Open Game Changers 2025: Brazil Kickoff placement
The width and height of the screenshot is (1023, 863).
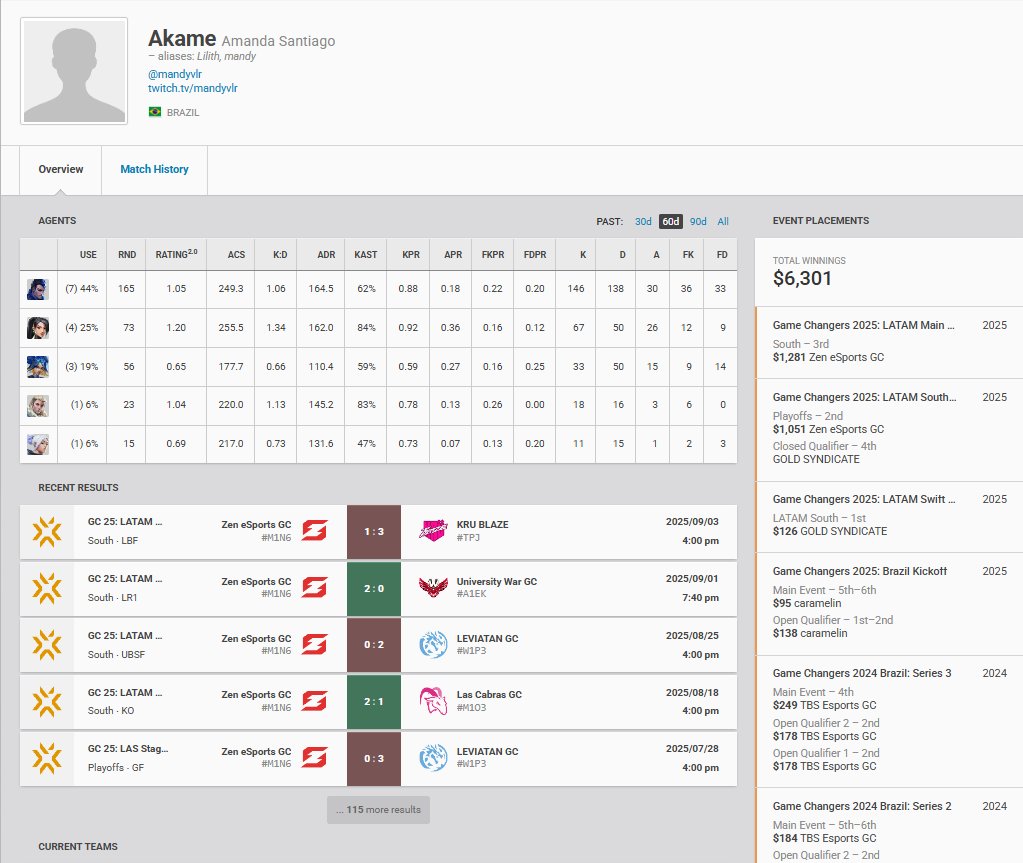click(889, 604)
